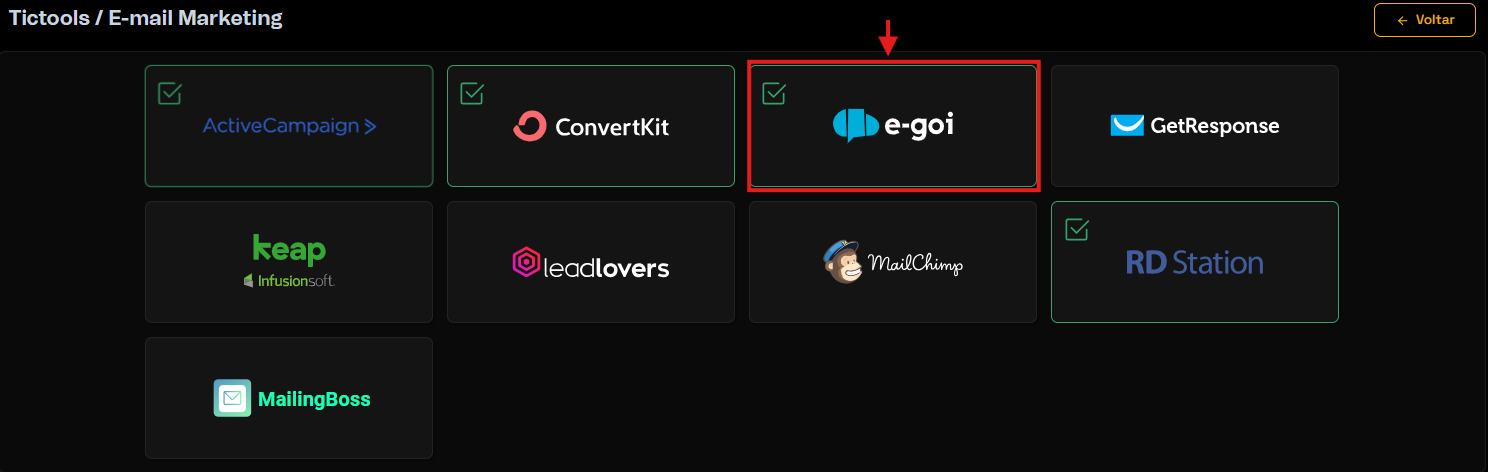
Task: Select the ConvertKit circular logo icon
Action: coord(530,126)
